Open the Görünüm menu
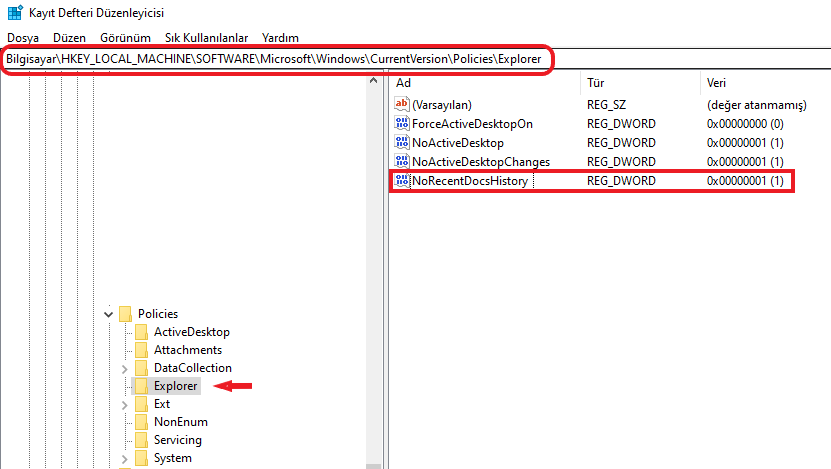Image resolution: width=831 pixels, height=469 pixels. point(125,37)
